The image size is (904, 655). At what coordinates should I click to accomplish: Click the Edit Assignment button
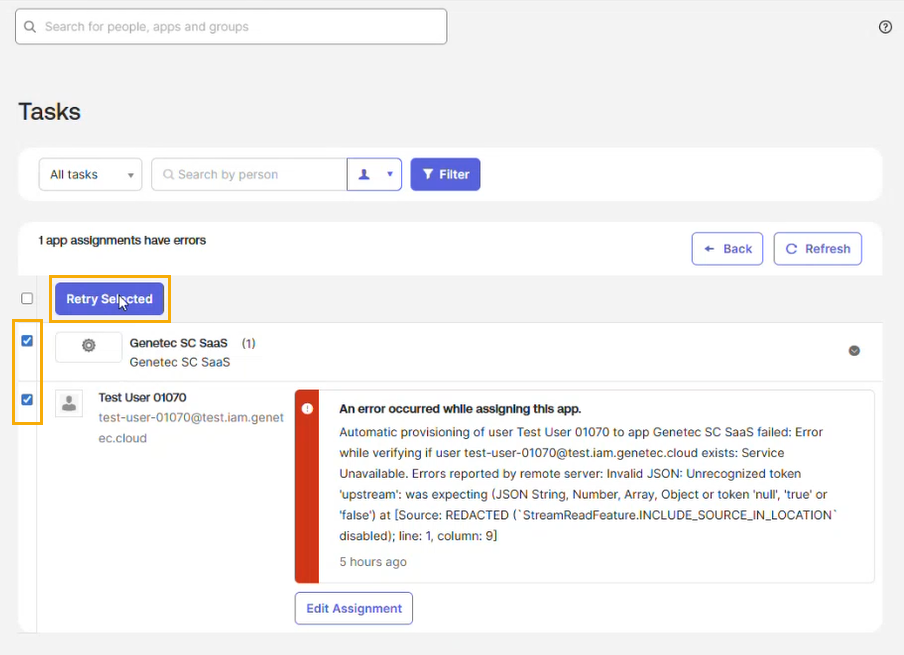pyautogui.click(x=353, y=608)
